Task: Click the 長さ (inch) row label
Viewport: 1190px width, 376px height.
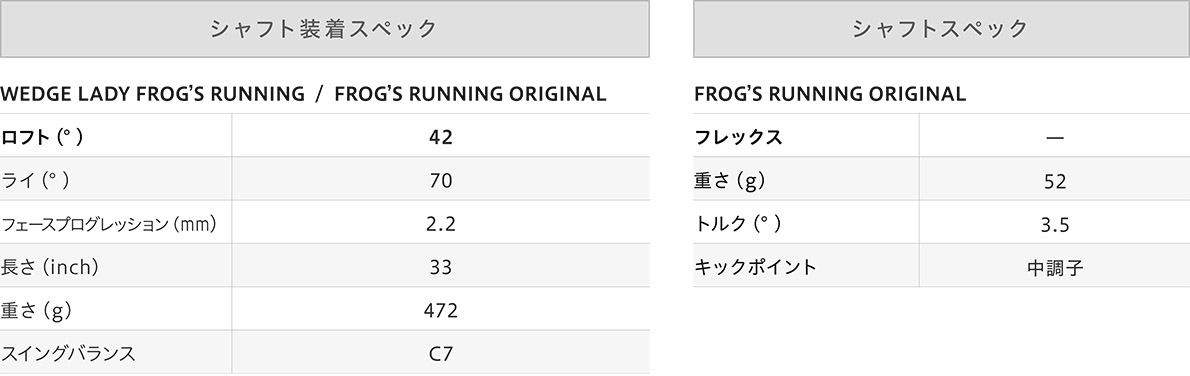Action: point(50,267)
